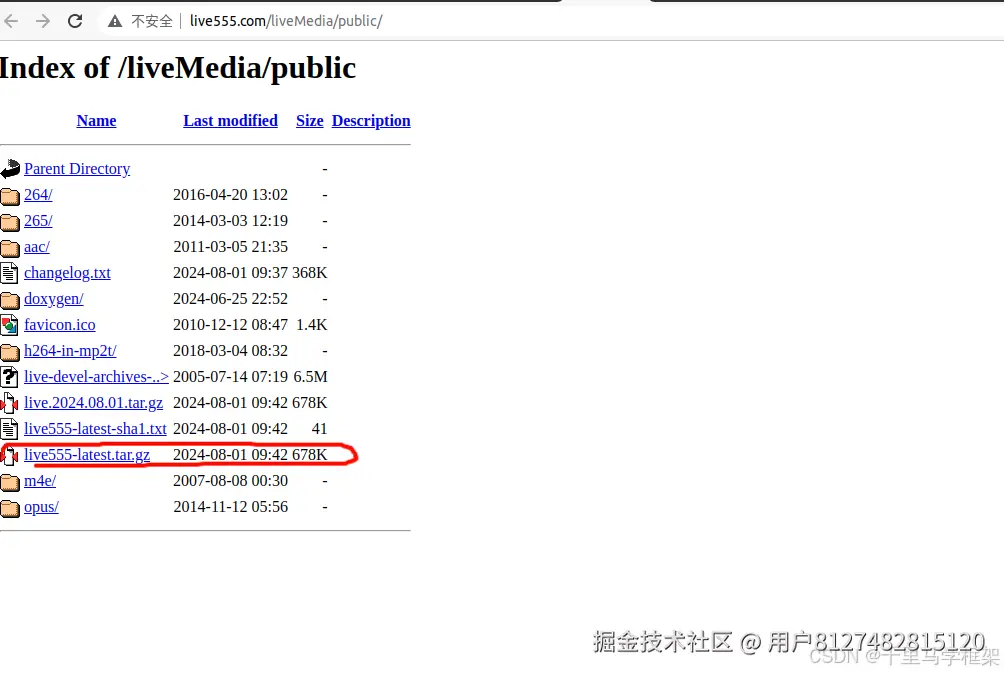
Task: Click the text icon beside live555-latest-sha1.txt
Action: (x=9, y=429)
